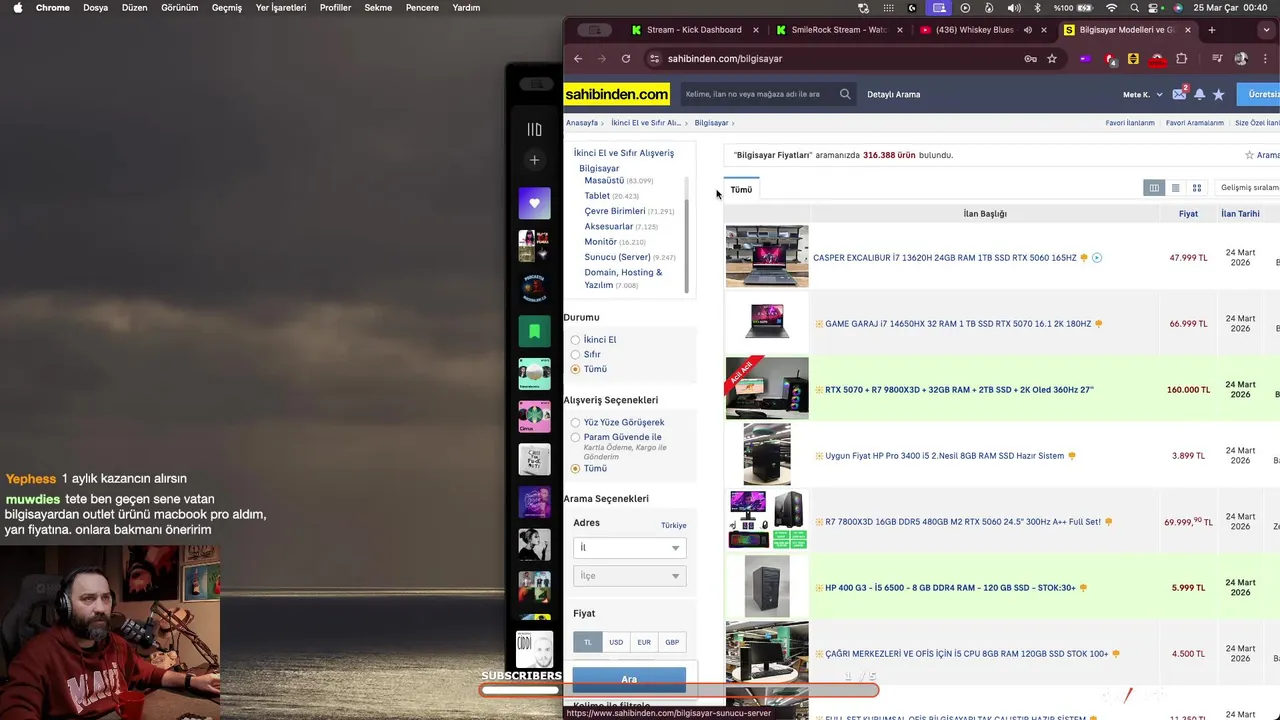The image size is (1280, 720).
Task: Open the Wi-Fi menu bar icon
Action: (1111, 8)
